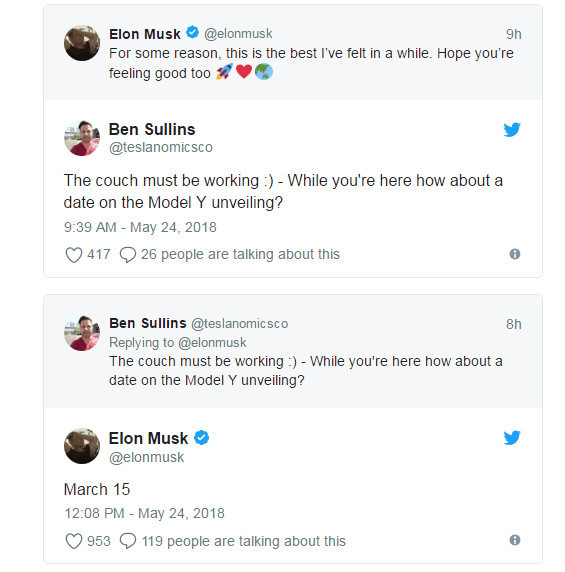The height and width of the screenshot is (572, 565).
Task: Click '26 people are talking about this'
Action: [x=240, y=254]
